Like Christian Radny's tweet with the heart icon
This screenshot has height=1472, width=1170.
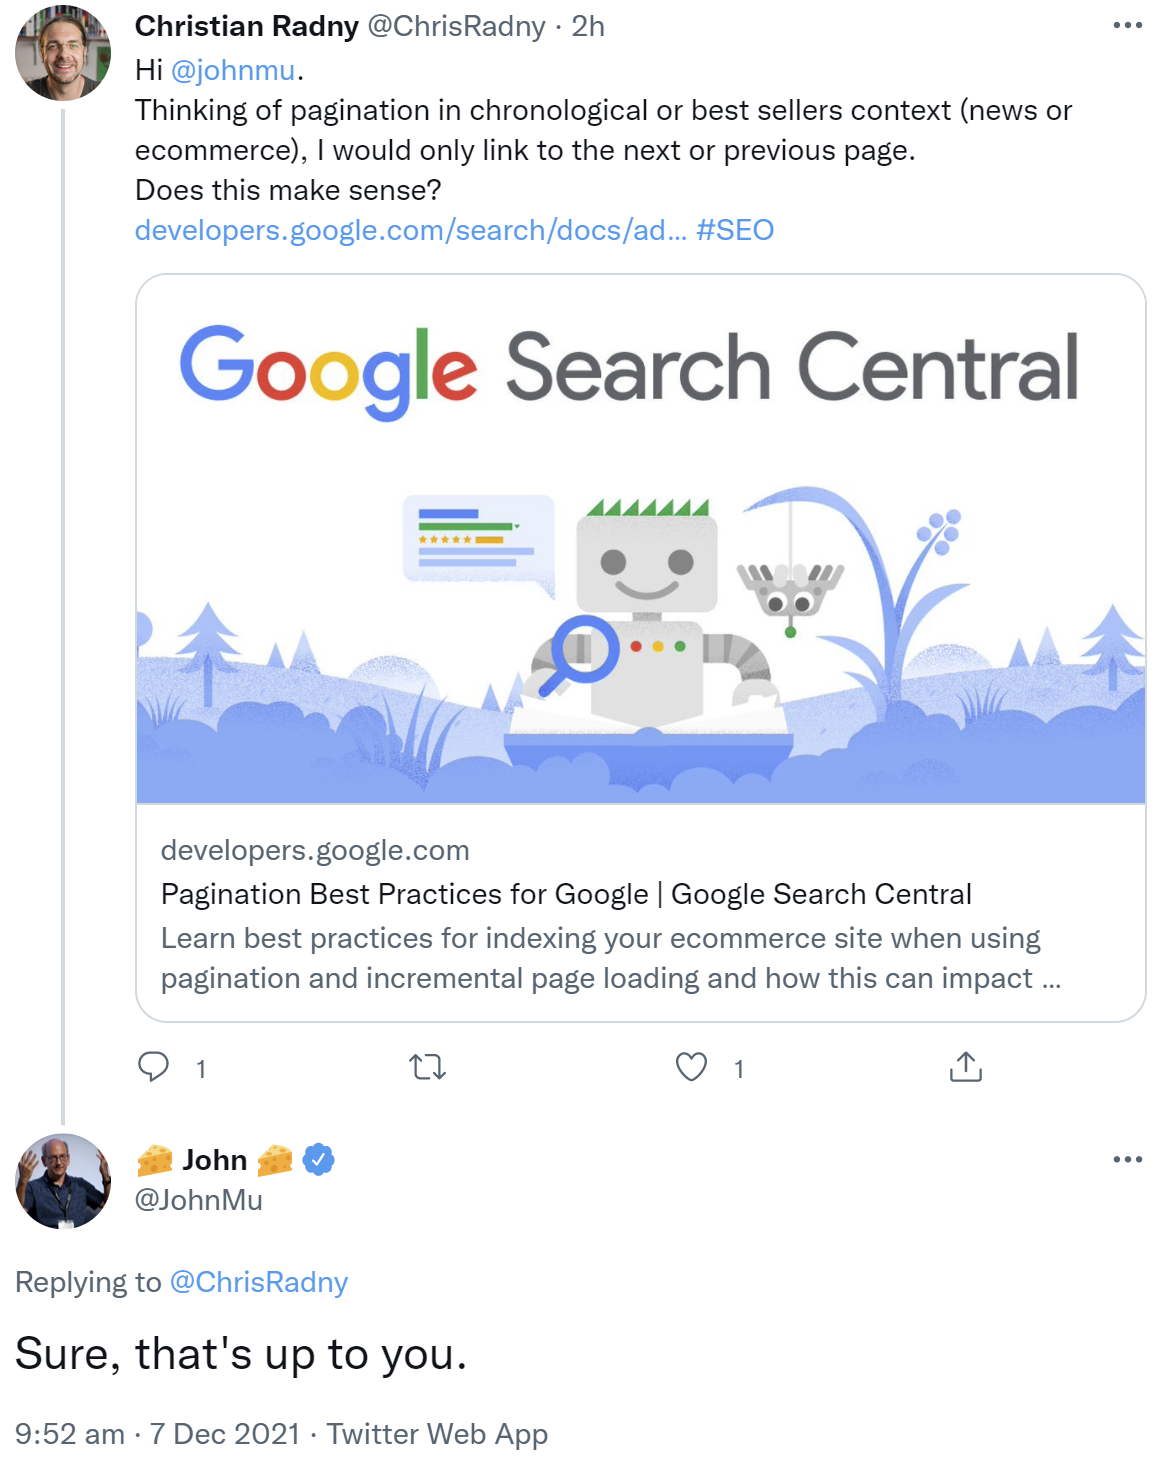[692, 1068]
